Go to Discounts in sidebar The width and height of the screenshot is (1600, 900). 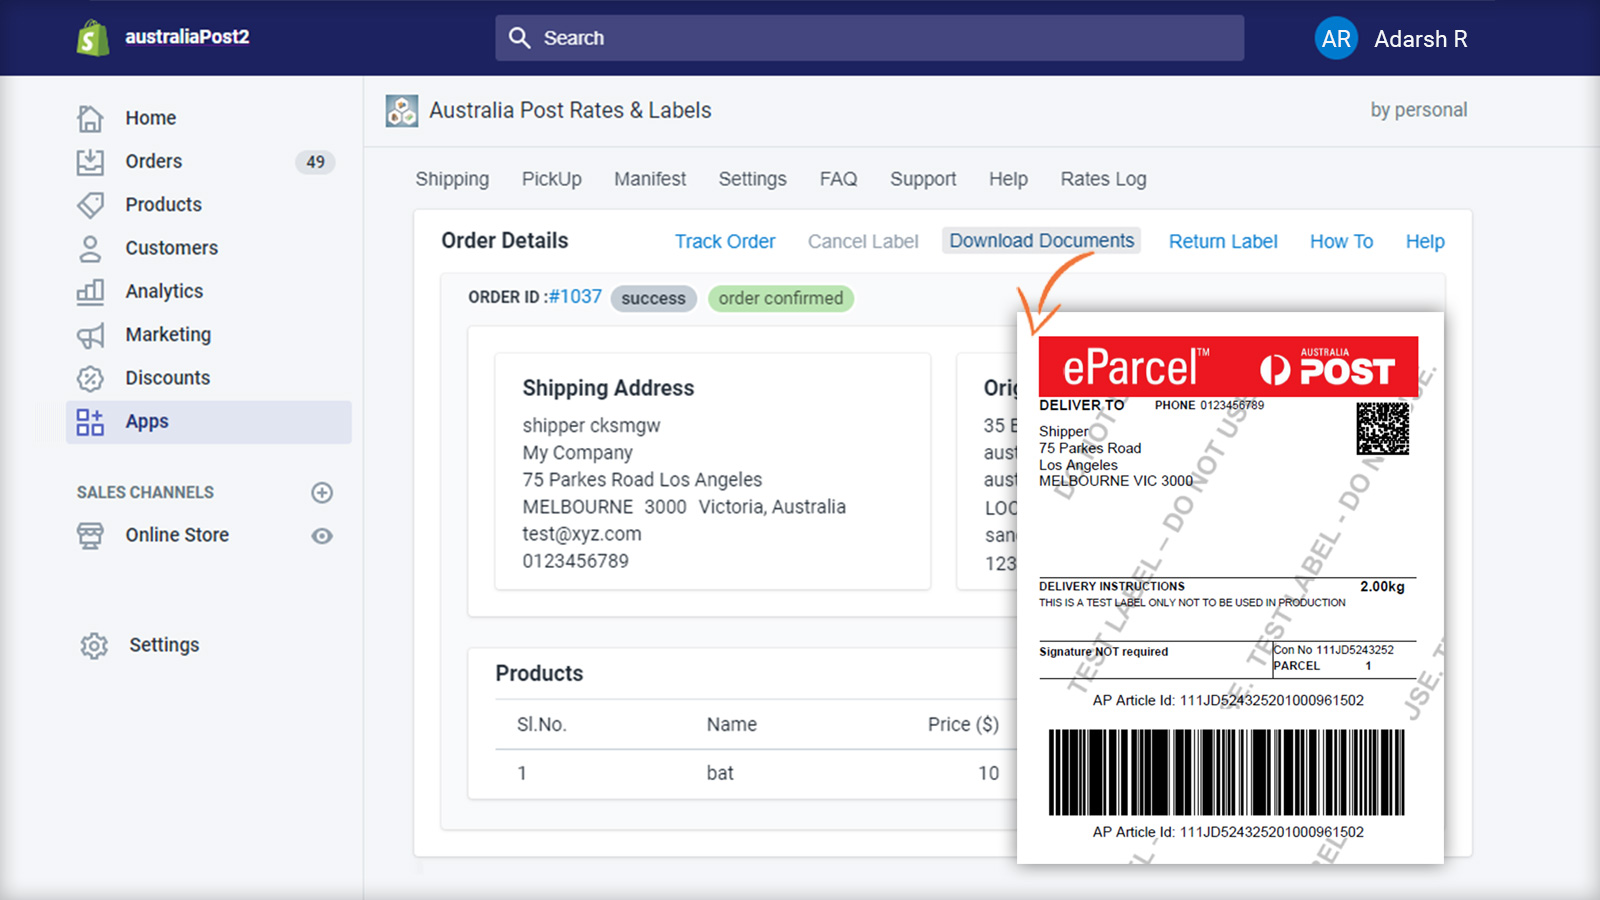coord(167,378)
